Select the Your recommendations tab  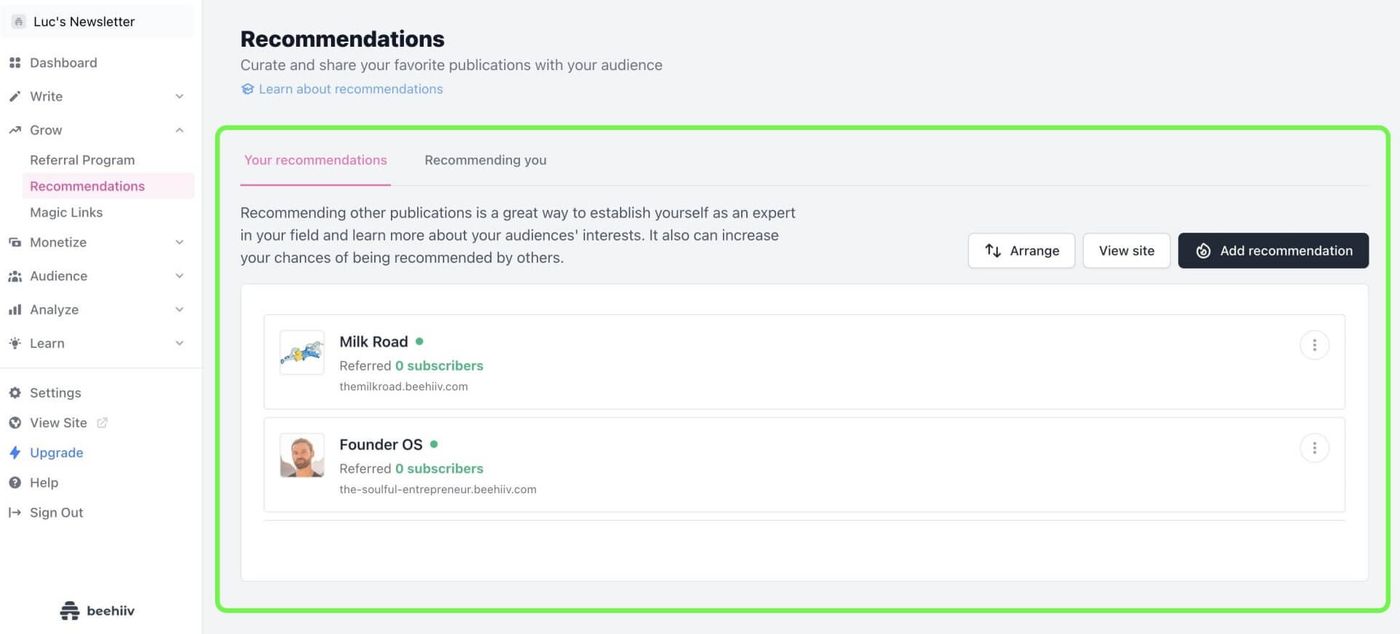pyautogui.click(x=315, y=160)
